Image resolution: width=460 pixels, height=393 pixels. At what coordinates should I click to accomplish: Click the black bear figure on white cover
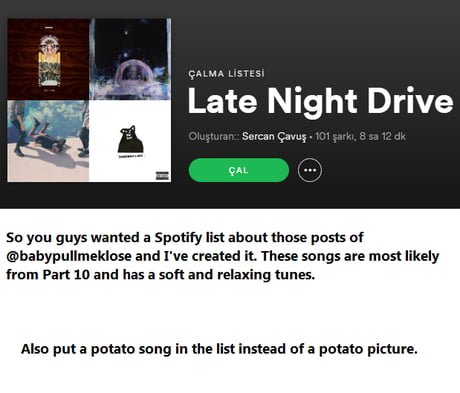coord(131,140)
